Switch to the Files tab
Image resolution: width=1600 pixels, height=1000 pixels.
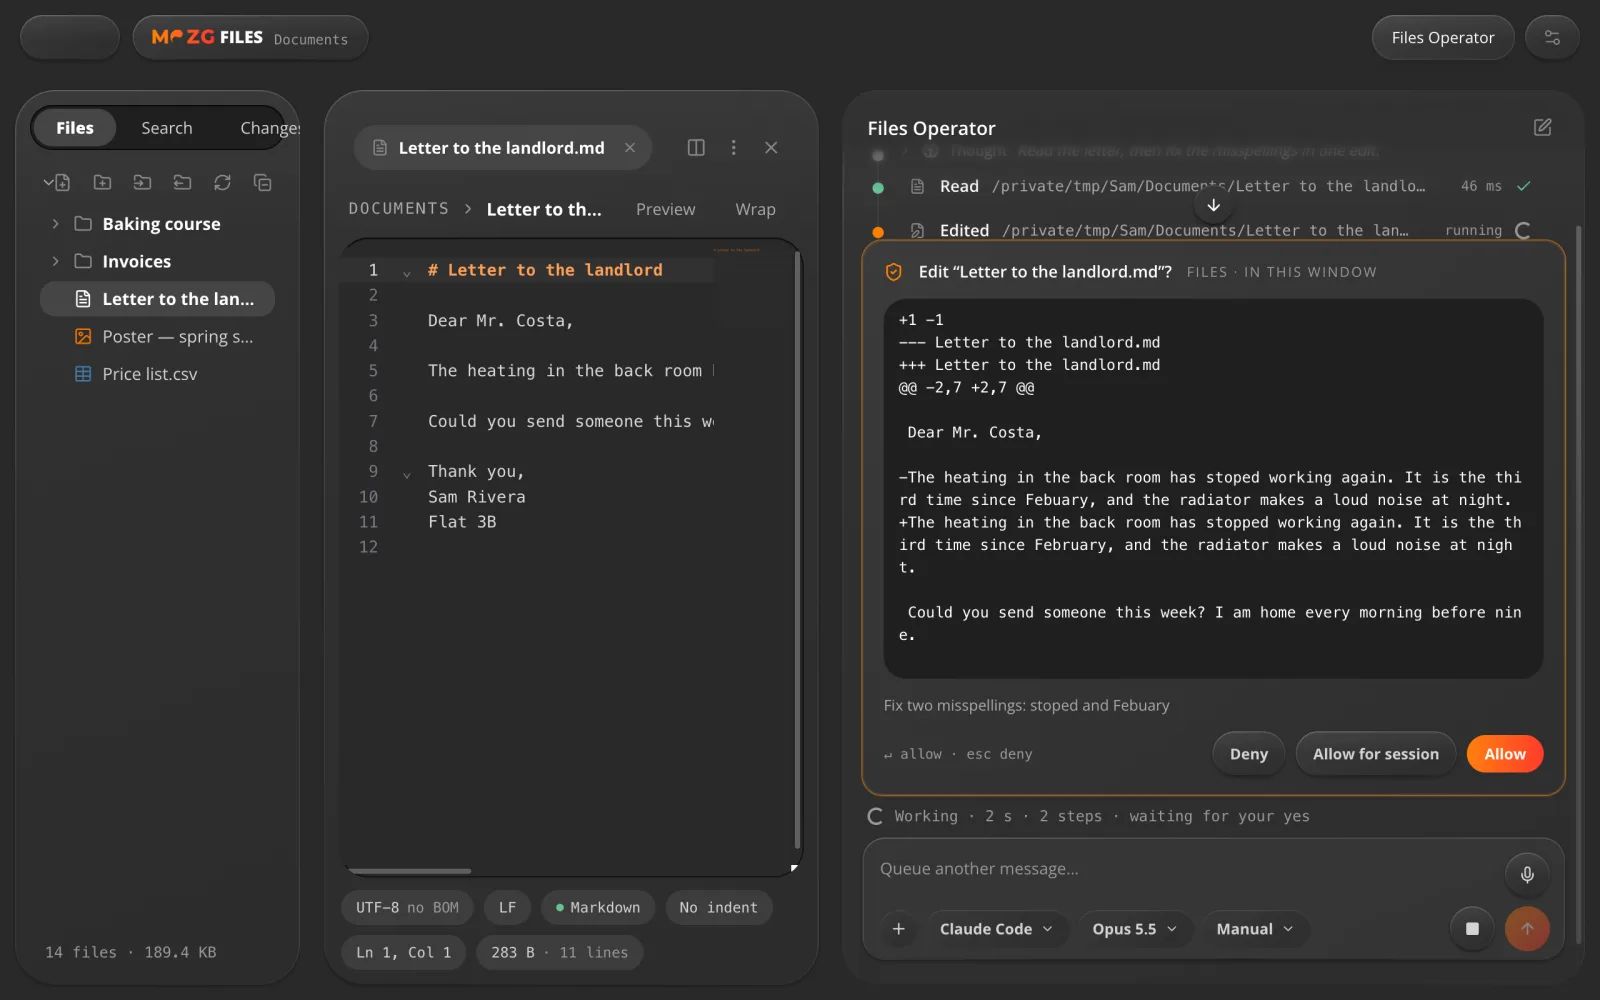(75, 128)
